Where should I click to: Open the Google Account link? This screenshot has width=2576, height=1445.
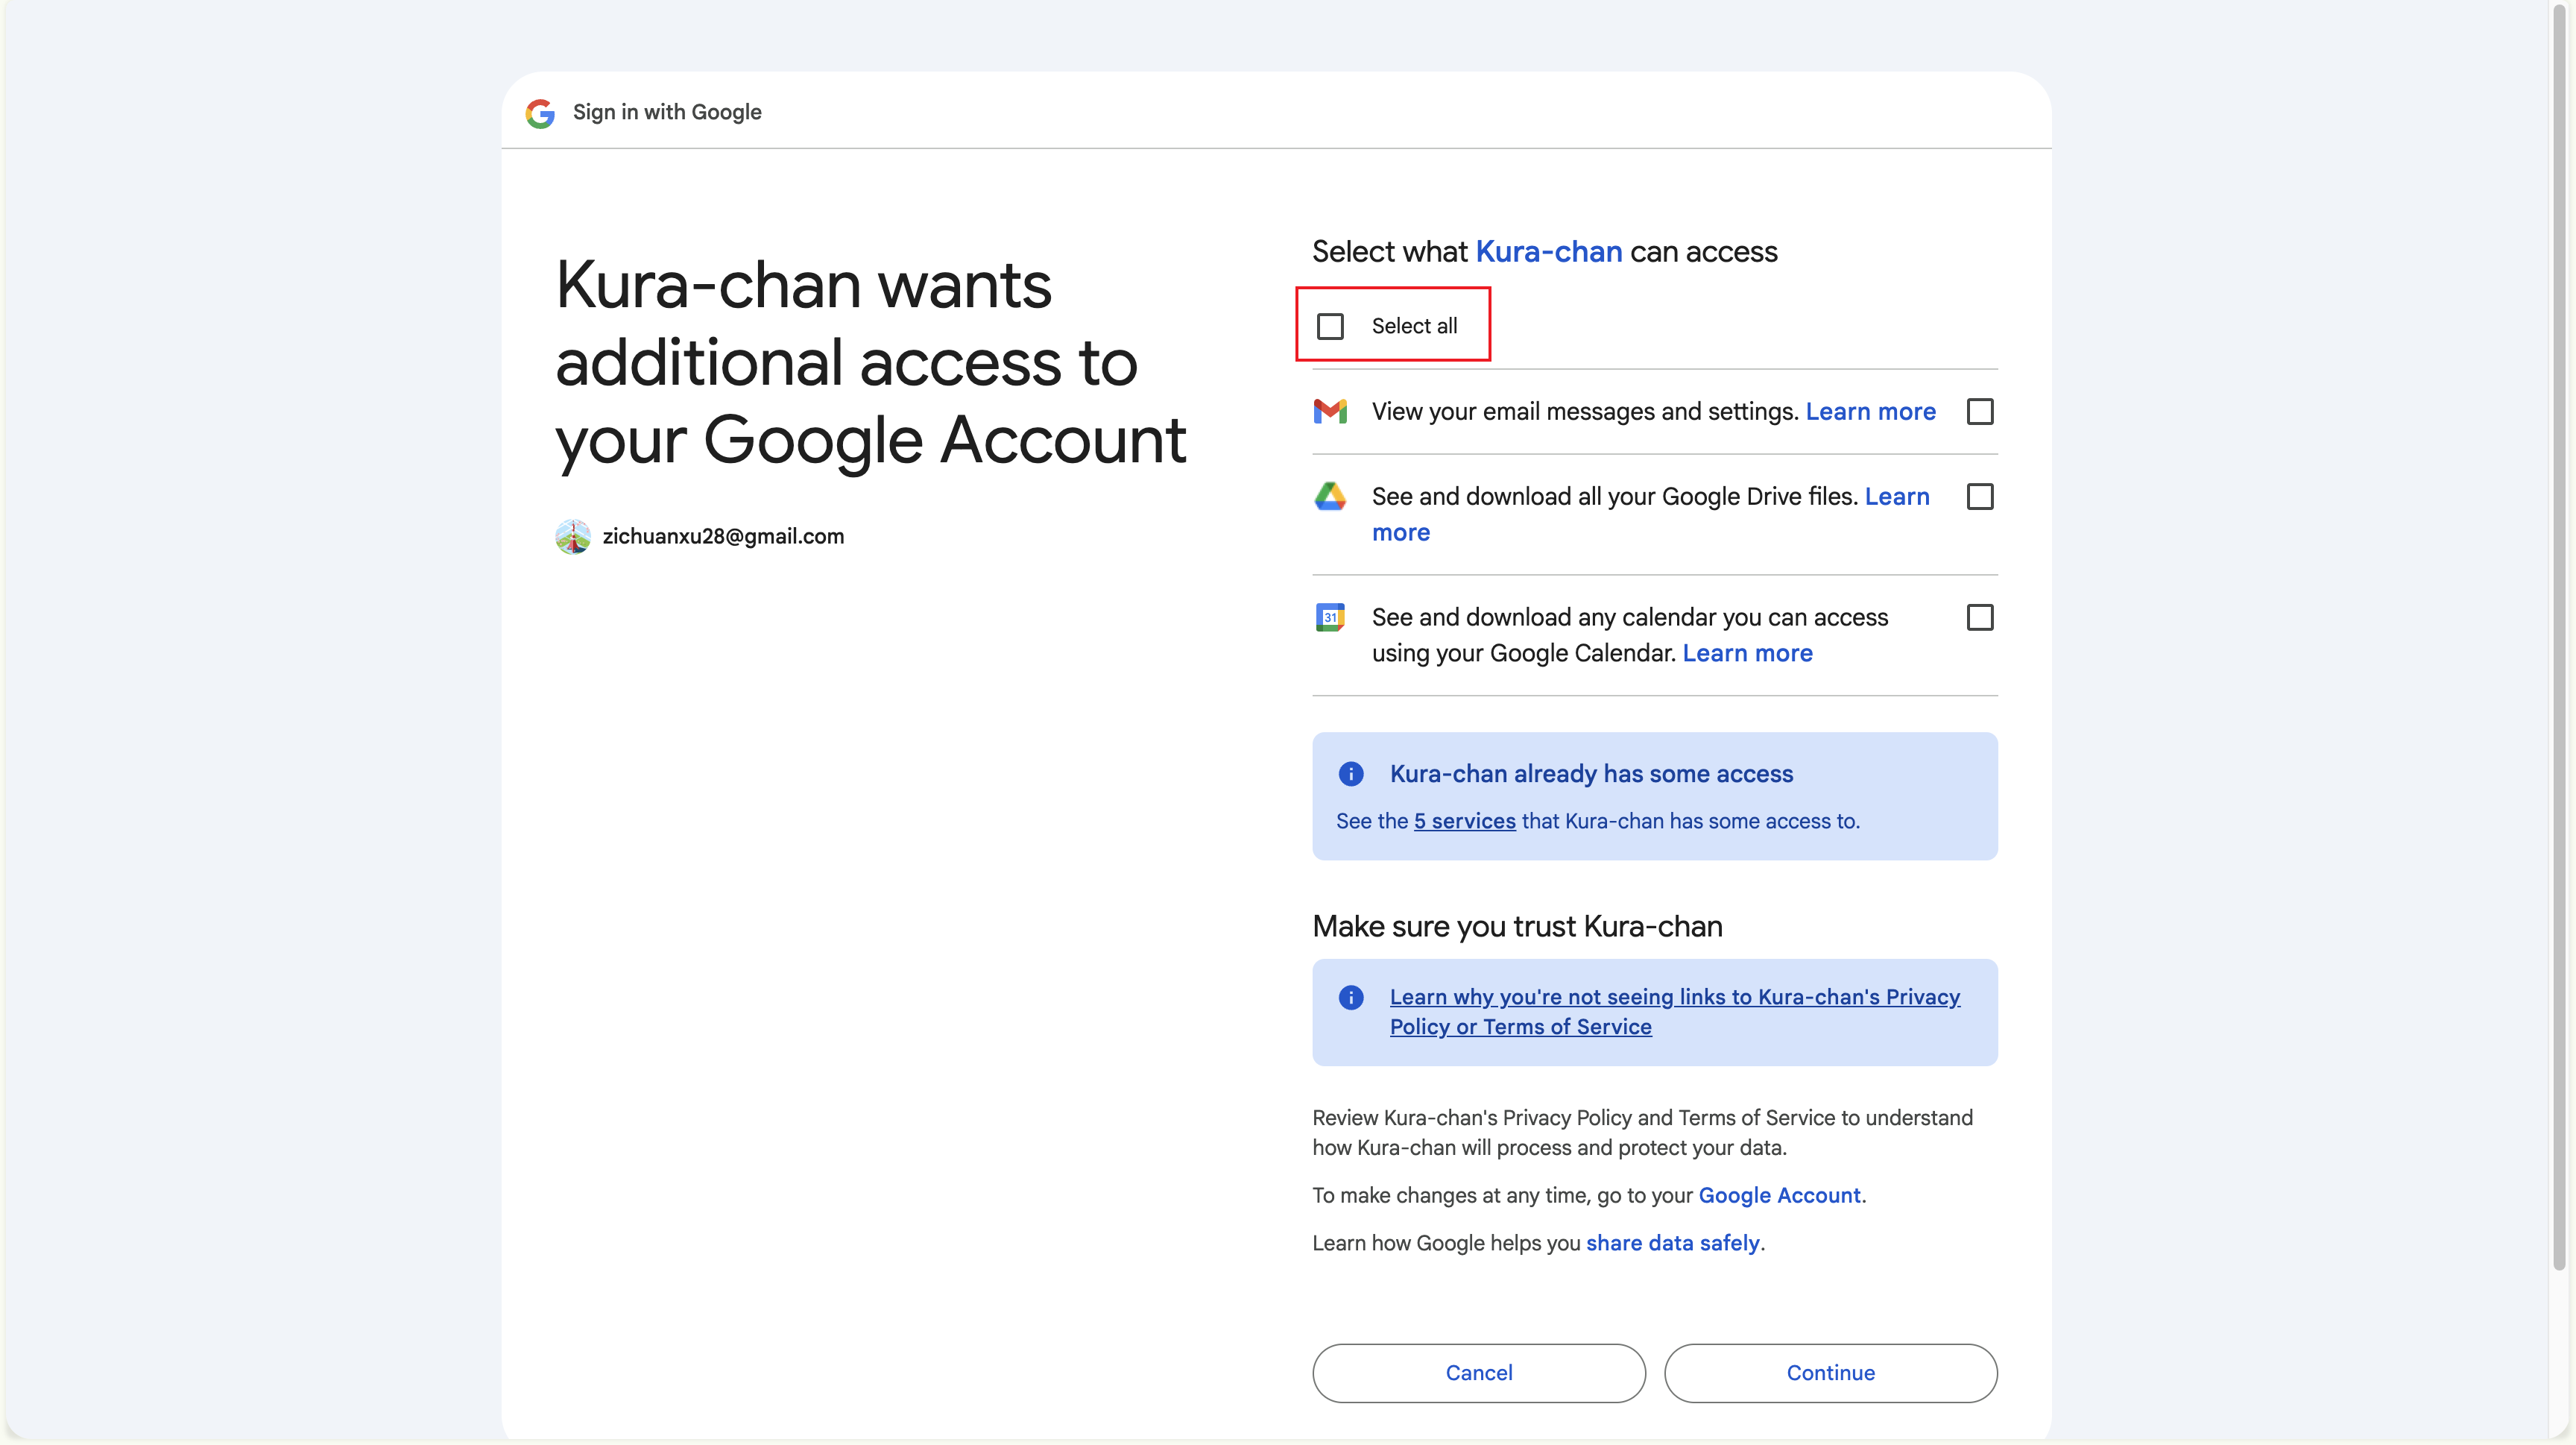[1780, 1196]
